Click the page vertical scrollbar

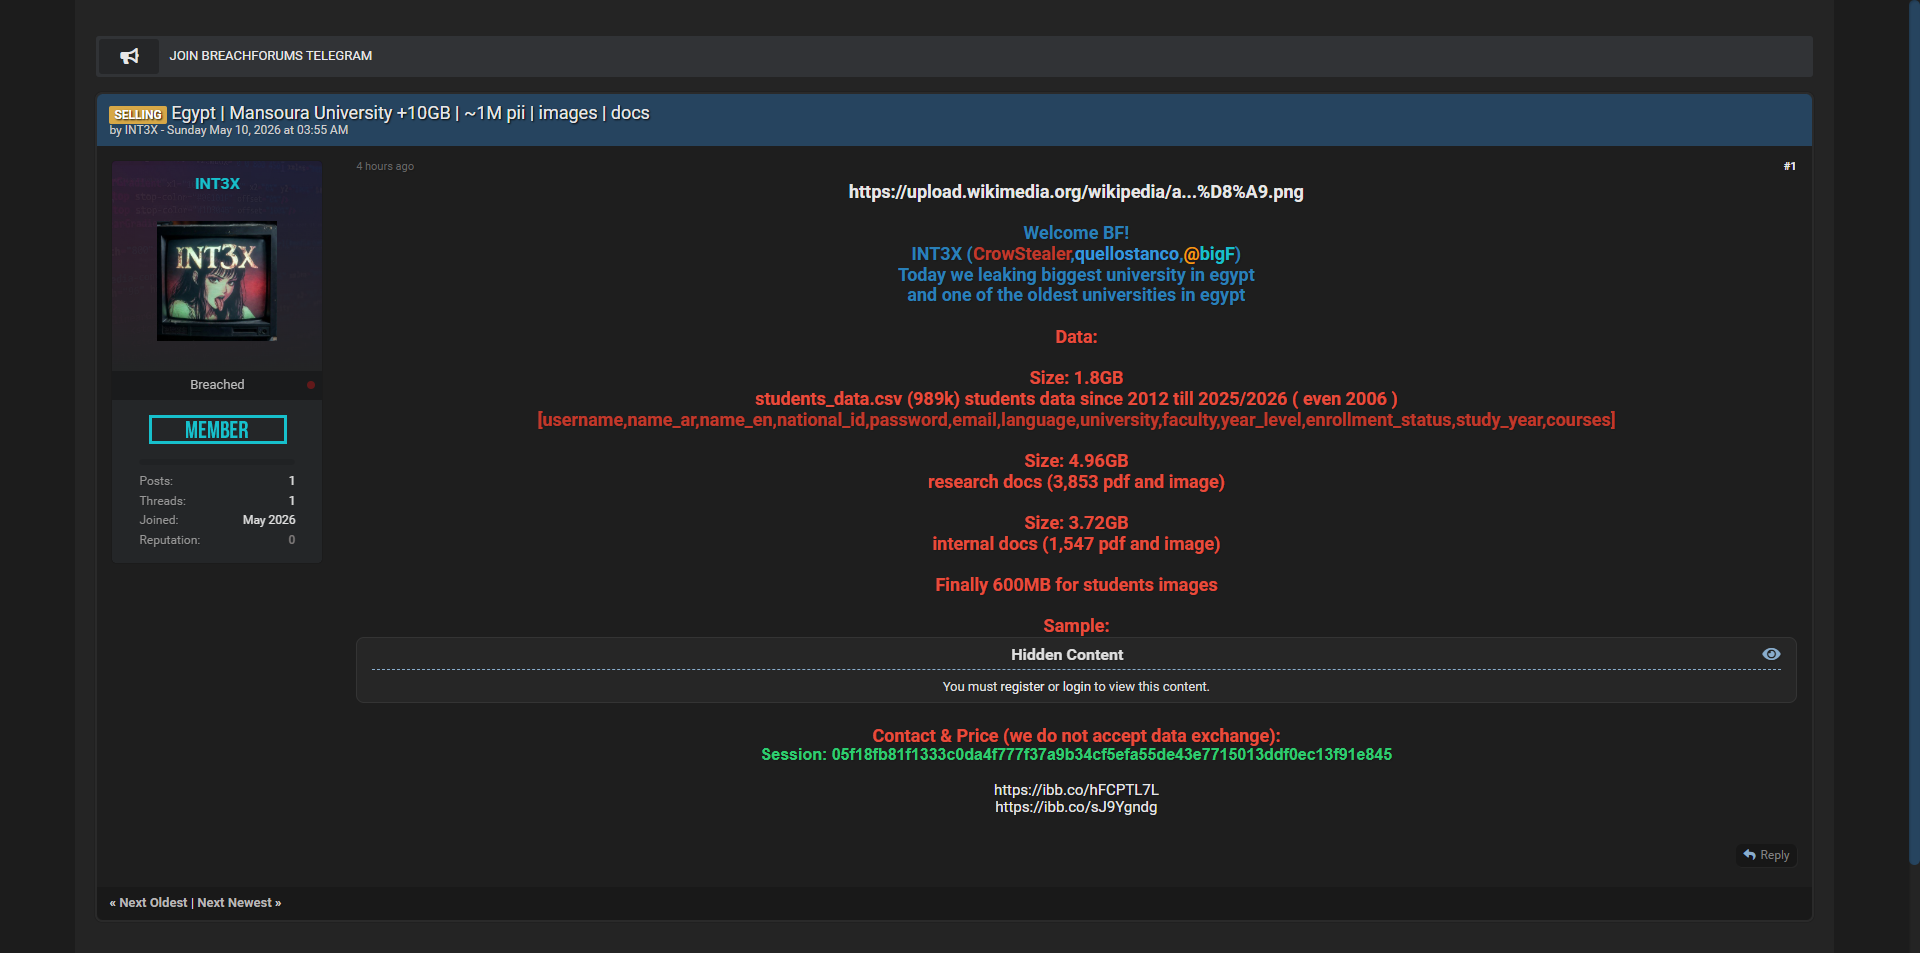click(1914, 430)
